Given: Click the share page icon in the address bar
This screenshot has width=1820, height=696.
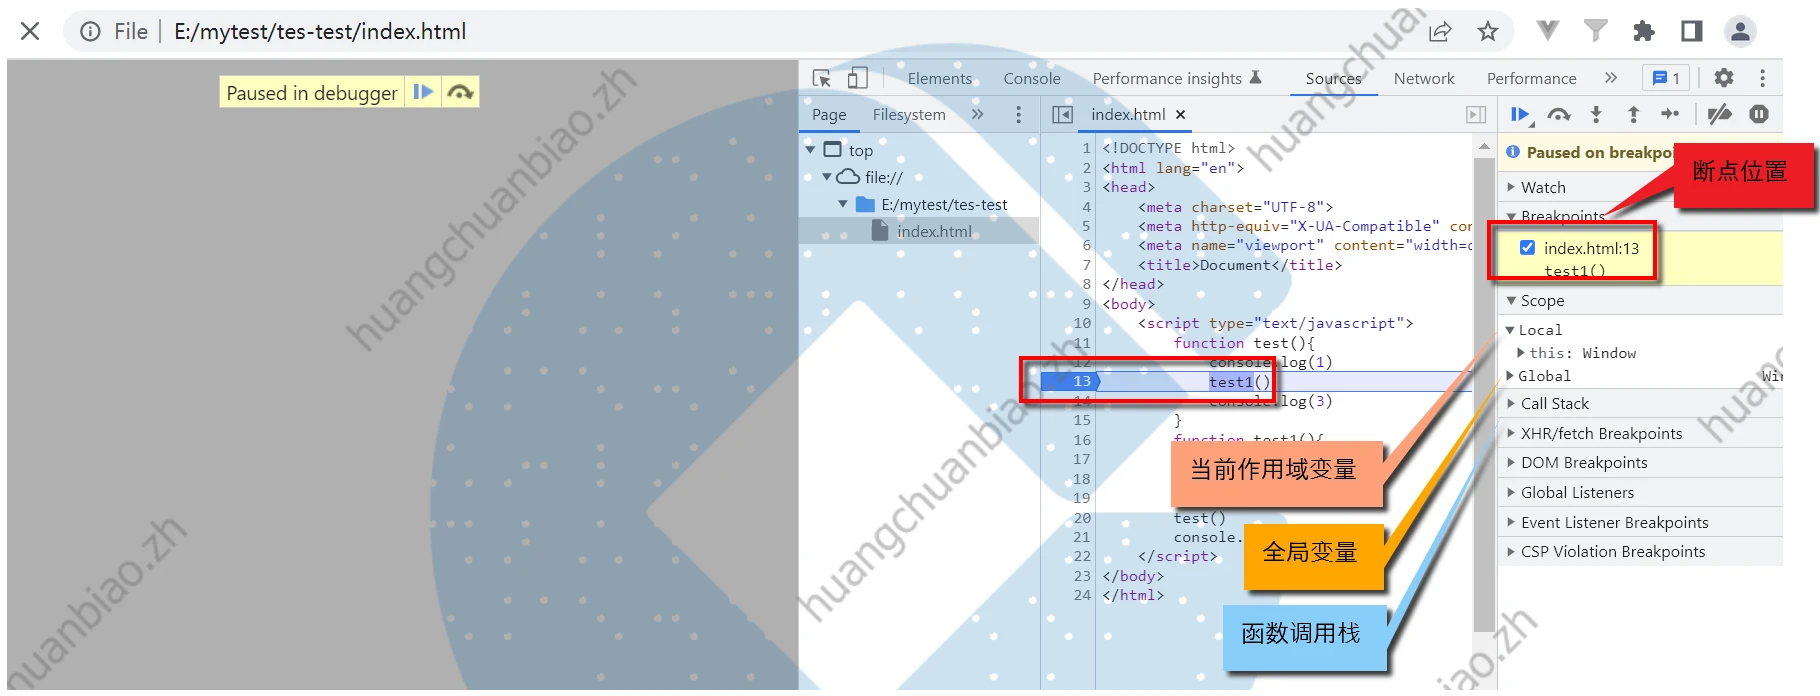Looking at the screenshot, I should coord(1440,31).
